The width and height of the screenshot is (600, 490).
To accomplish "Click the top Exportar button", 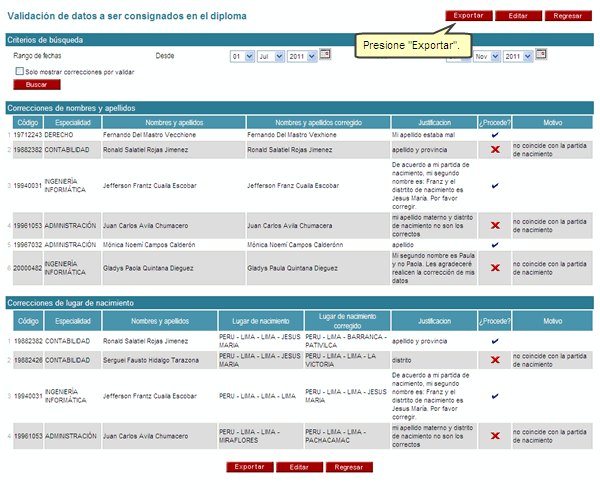I will (x=469, y=16).
